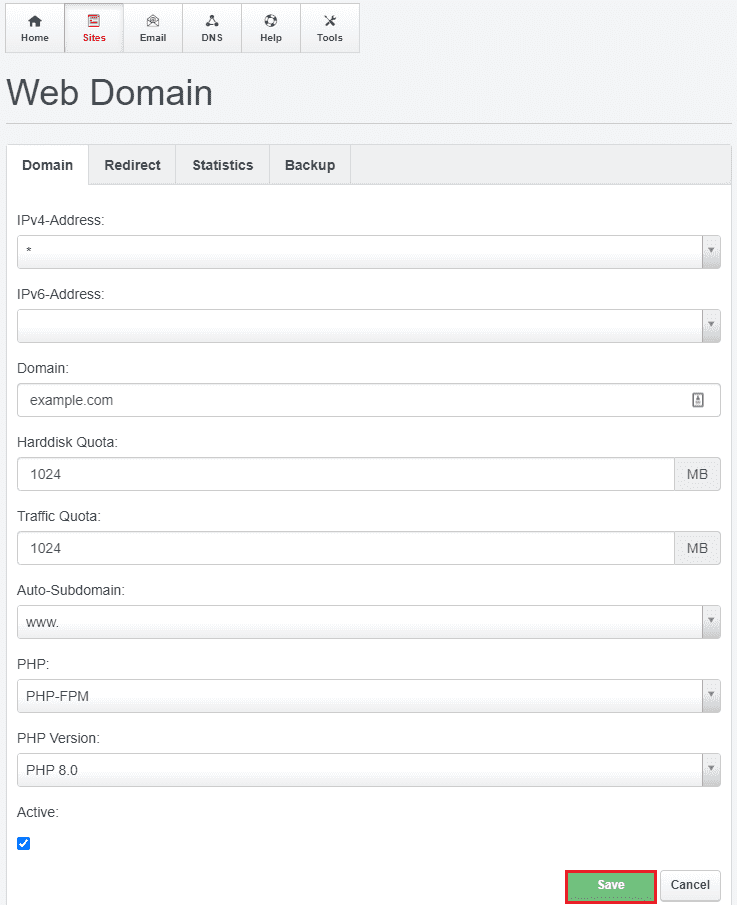Image resolution: width=737 pixels, height=905 pixels.
Task: Expand the IPv4-Address dropdown
Action: coord(368,252)
